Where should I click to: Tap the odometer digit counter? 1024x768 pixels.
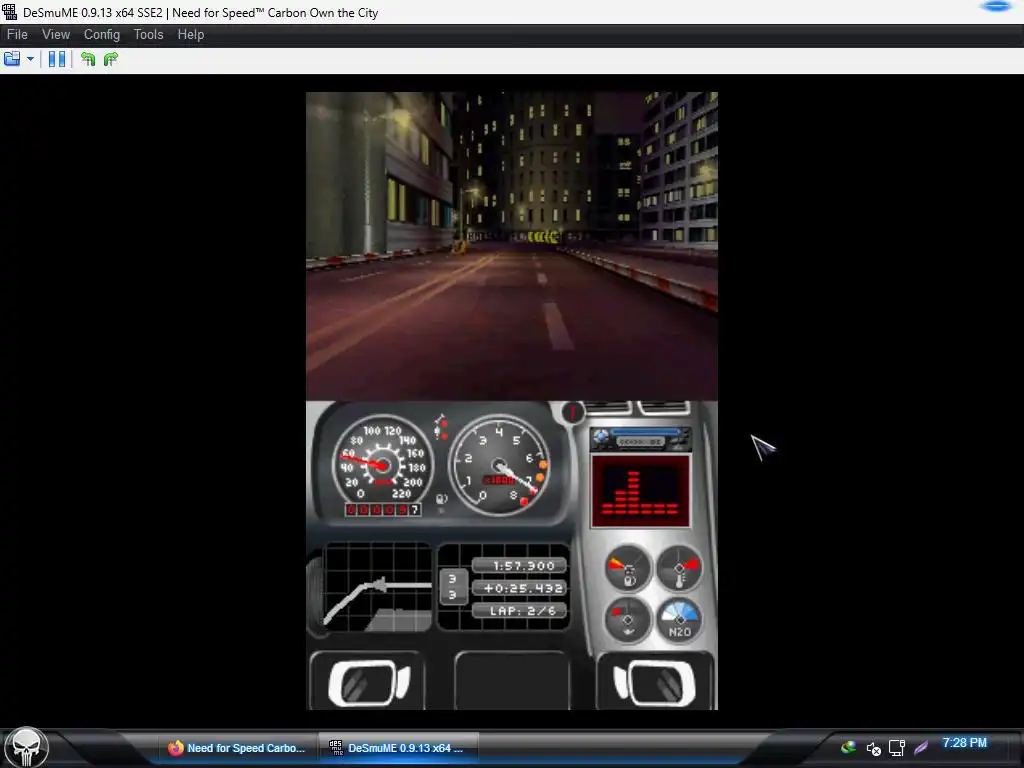coord(383,509)
